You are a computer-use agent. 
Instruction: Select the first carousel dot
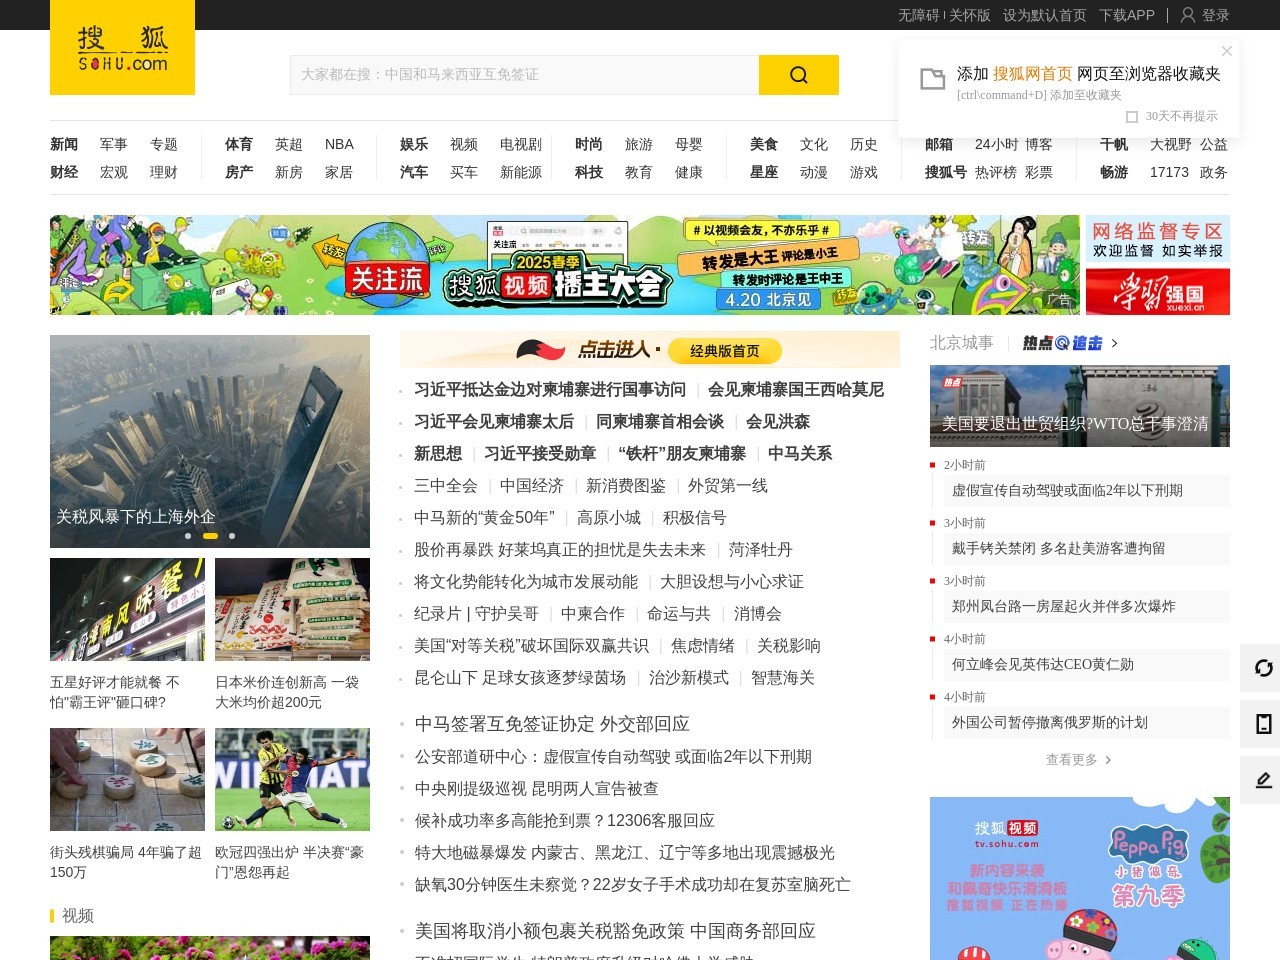(x=188, y=536)
